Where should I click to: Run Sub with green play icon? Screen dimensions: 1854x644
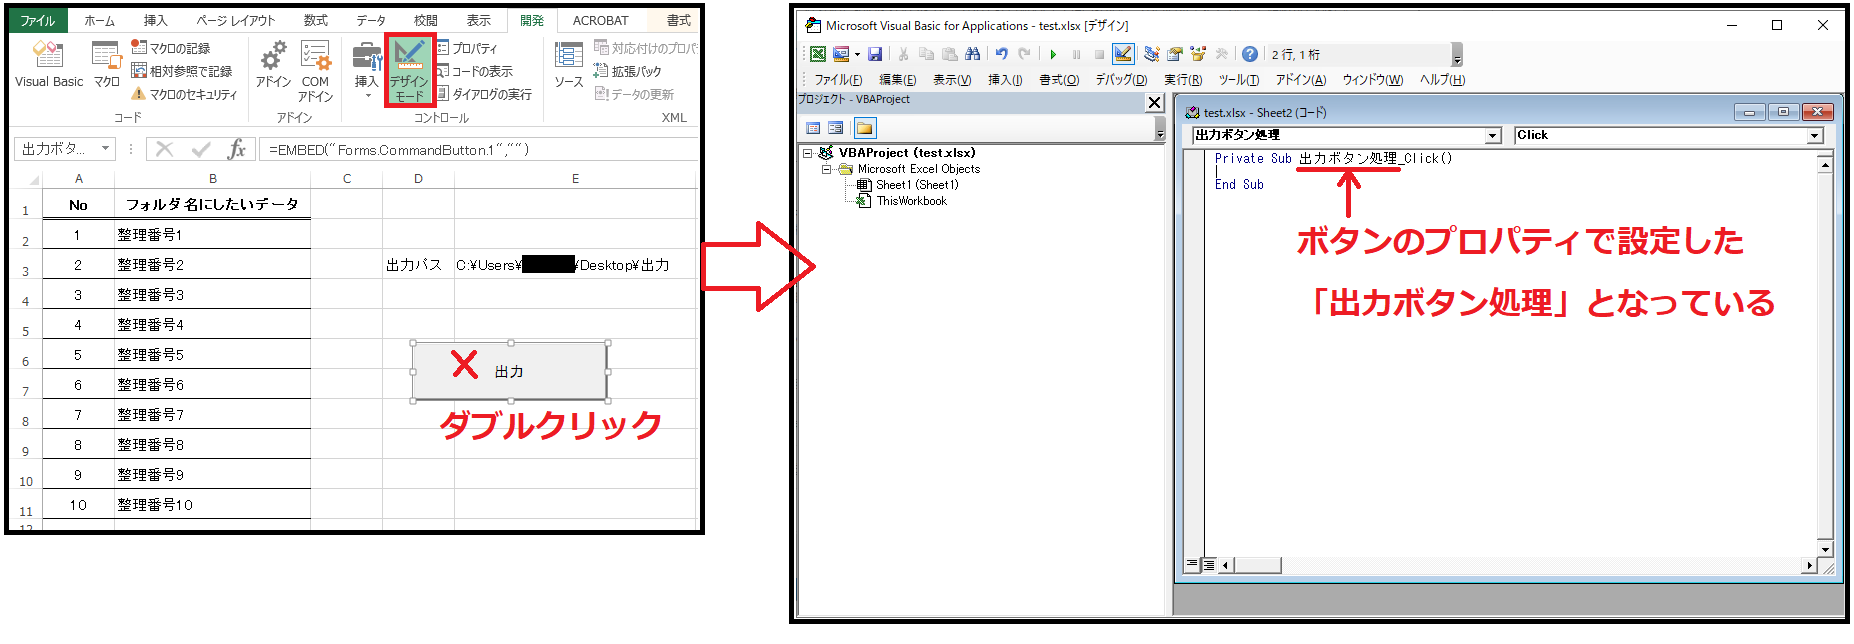tap(1053, 54)
